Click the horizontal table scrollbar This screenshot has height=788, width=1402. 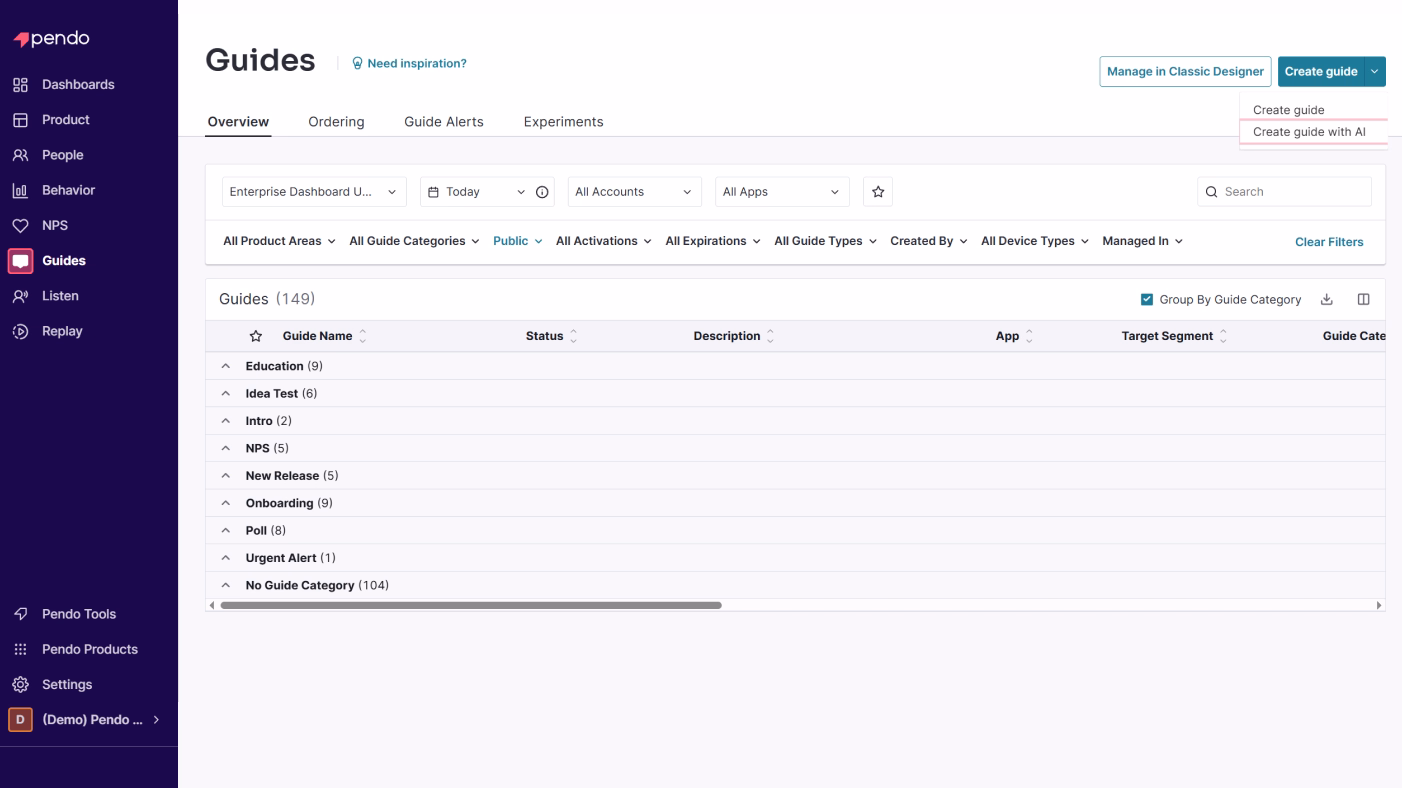470,605
